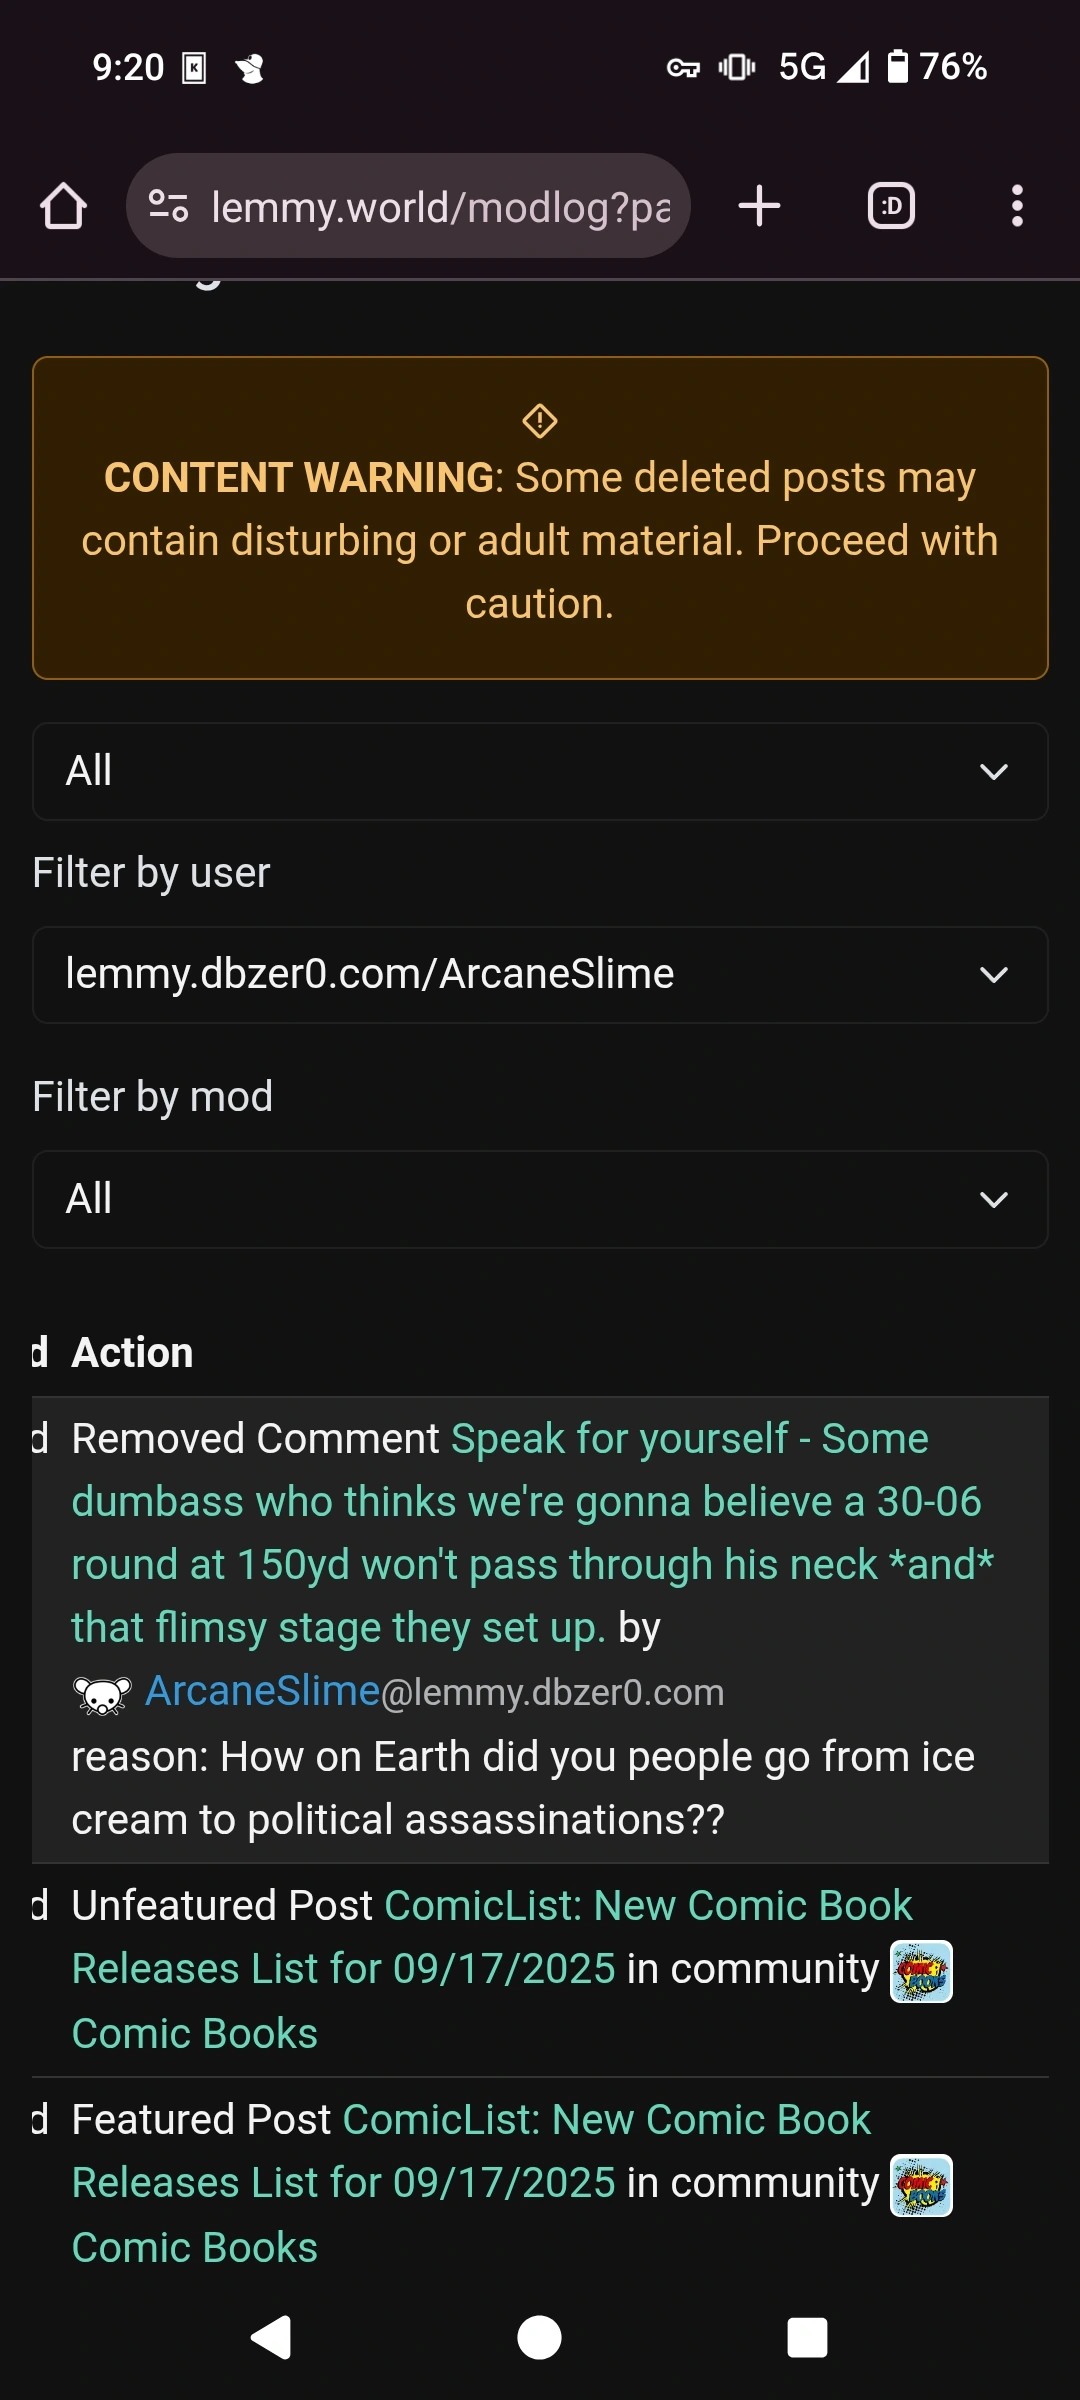
Task: Visit ArcaneSlime user profile link
Action: pyautogui.click(x=263, y=1692)
